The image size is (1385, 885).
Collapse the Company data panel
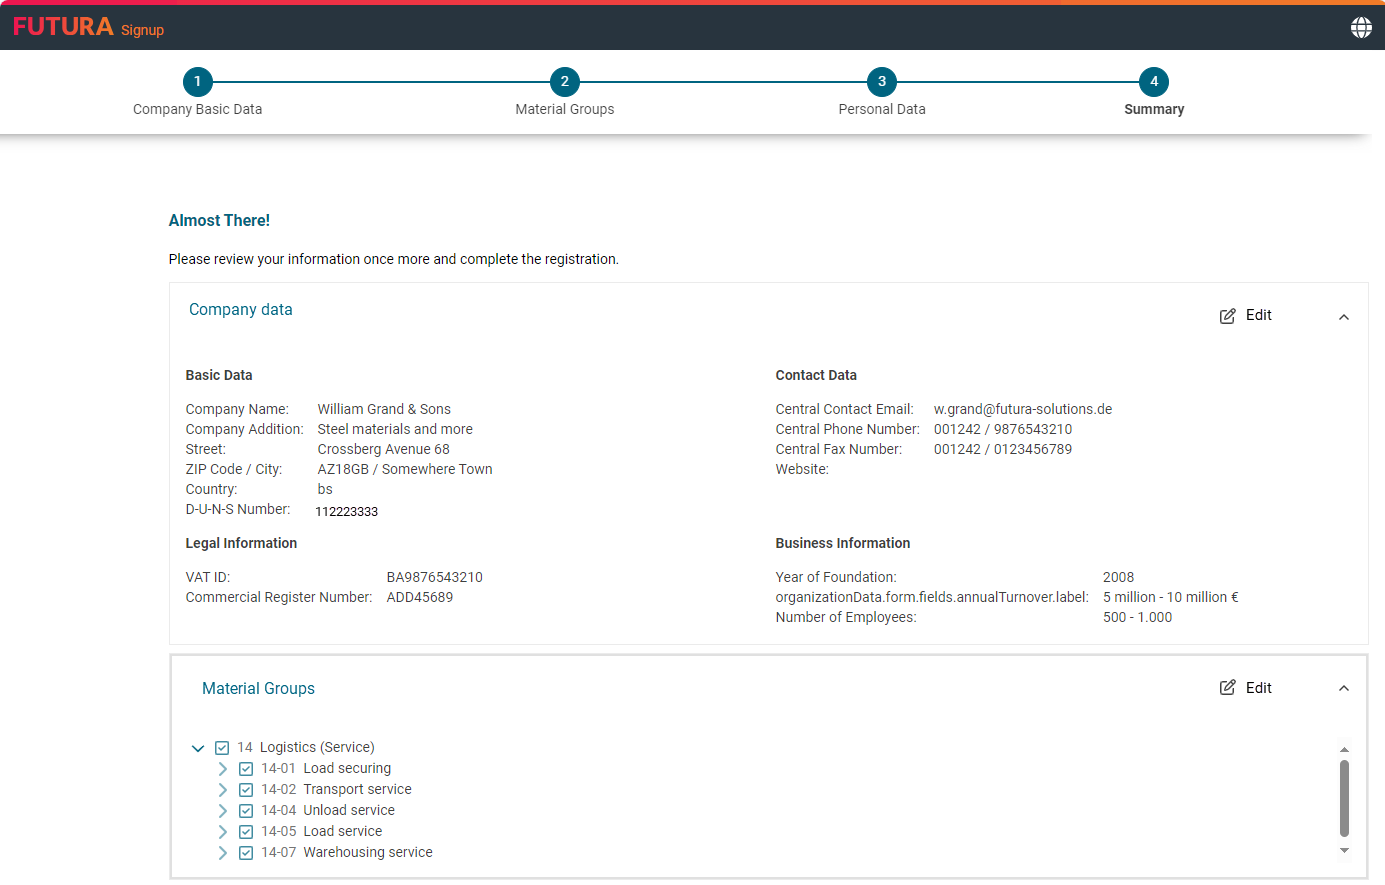1343,317
